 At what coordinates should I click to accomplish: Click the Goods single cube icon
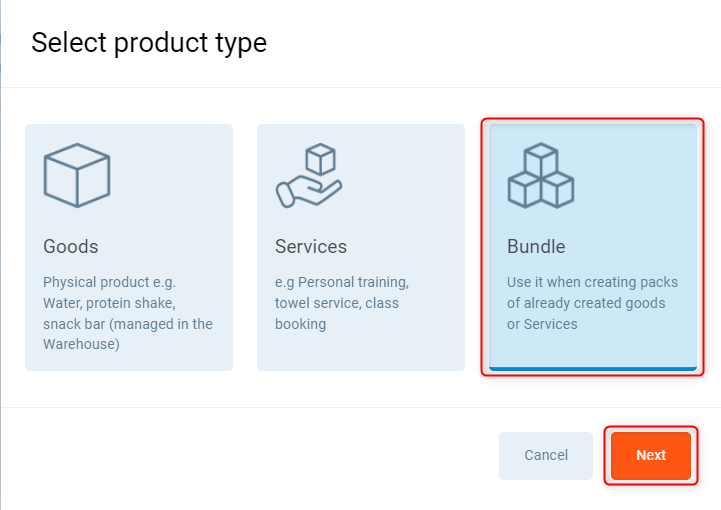coord(77,175)
